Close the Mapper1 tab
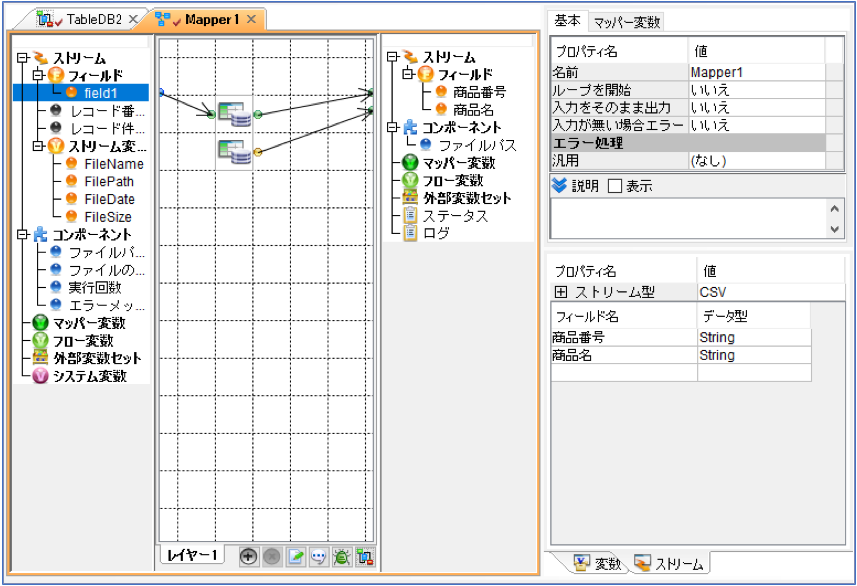The width and height of the screenshot is (857, 586). pyautogui.click(x=251, y=20)
